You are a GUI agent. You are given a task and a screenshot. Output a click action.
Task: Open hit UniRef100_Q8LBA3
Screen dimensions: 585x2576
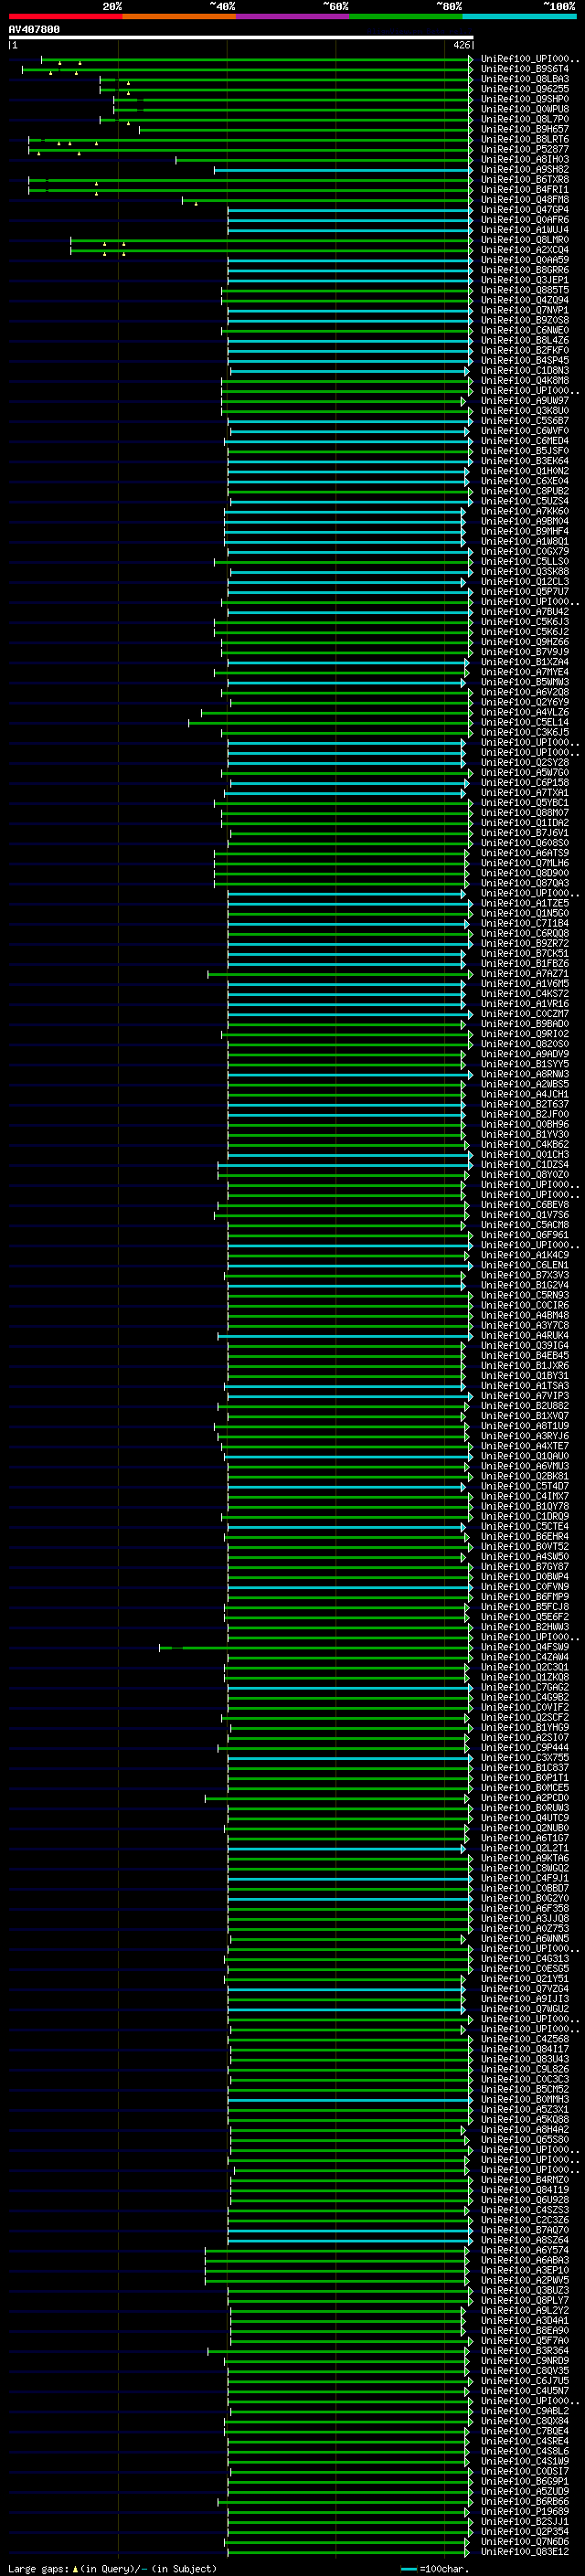(525, 79)
